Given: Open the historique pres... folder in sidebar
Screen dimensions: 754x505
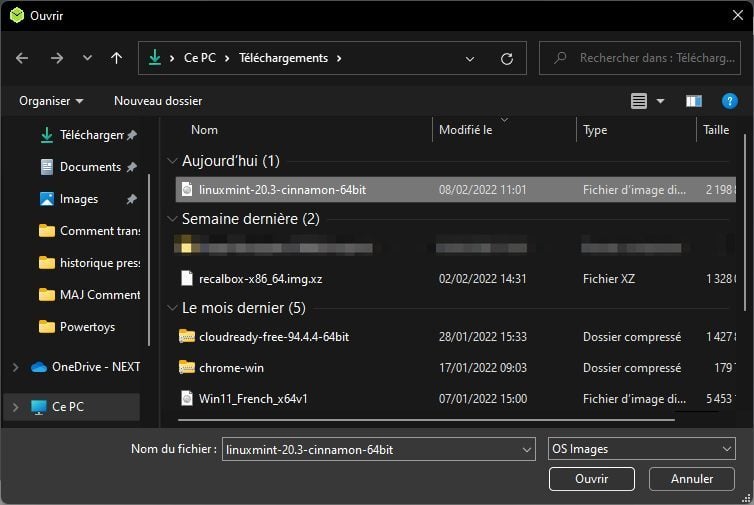Looking at the screenshot, I should pos(89,263).
